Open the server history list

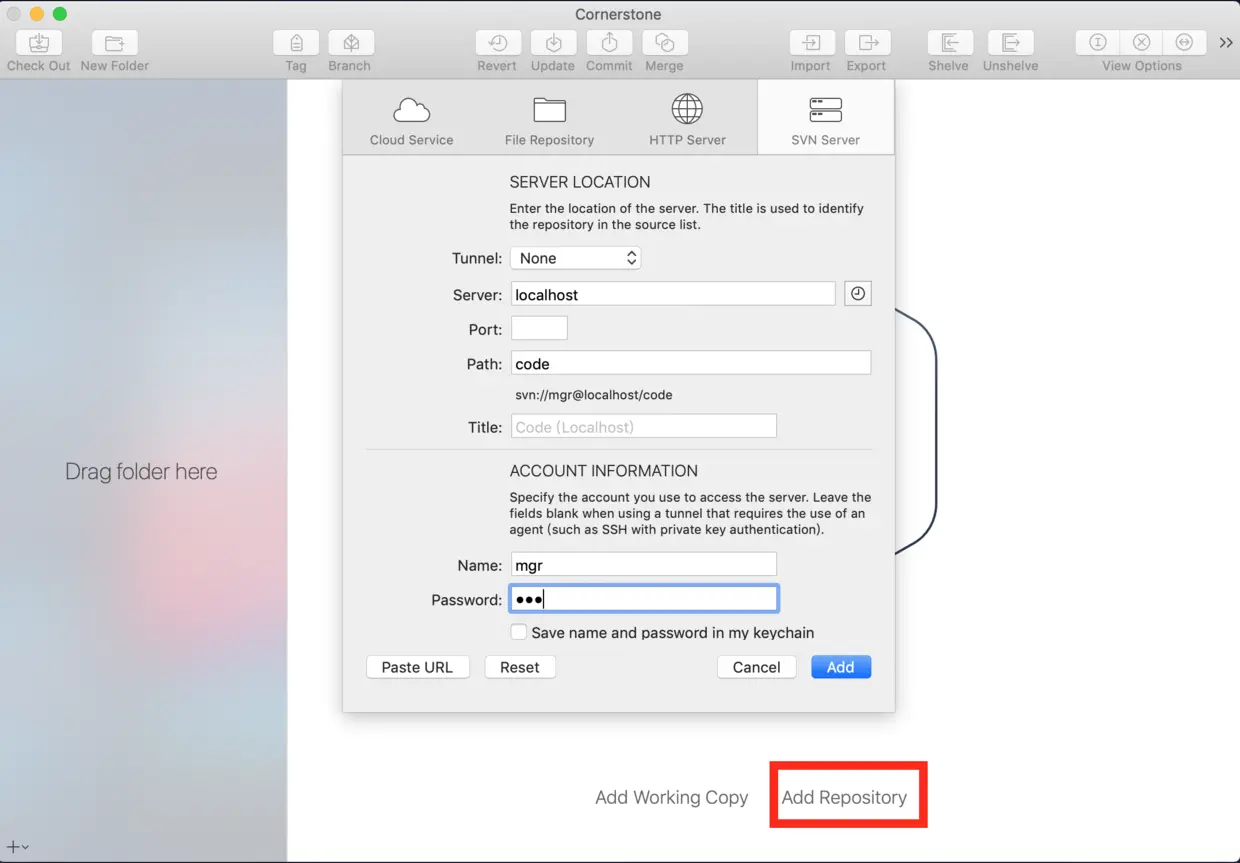point(857,292)
